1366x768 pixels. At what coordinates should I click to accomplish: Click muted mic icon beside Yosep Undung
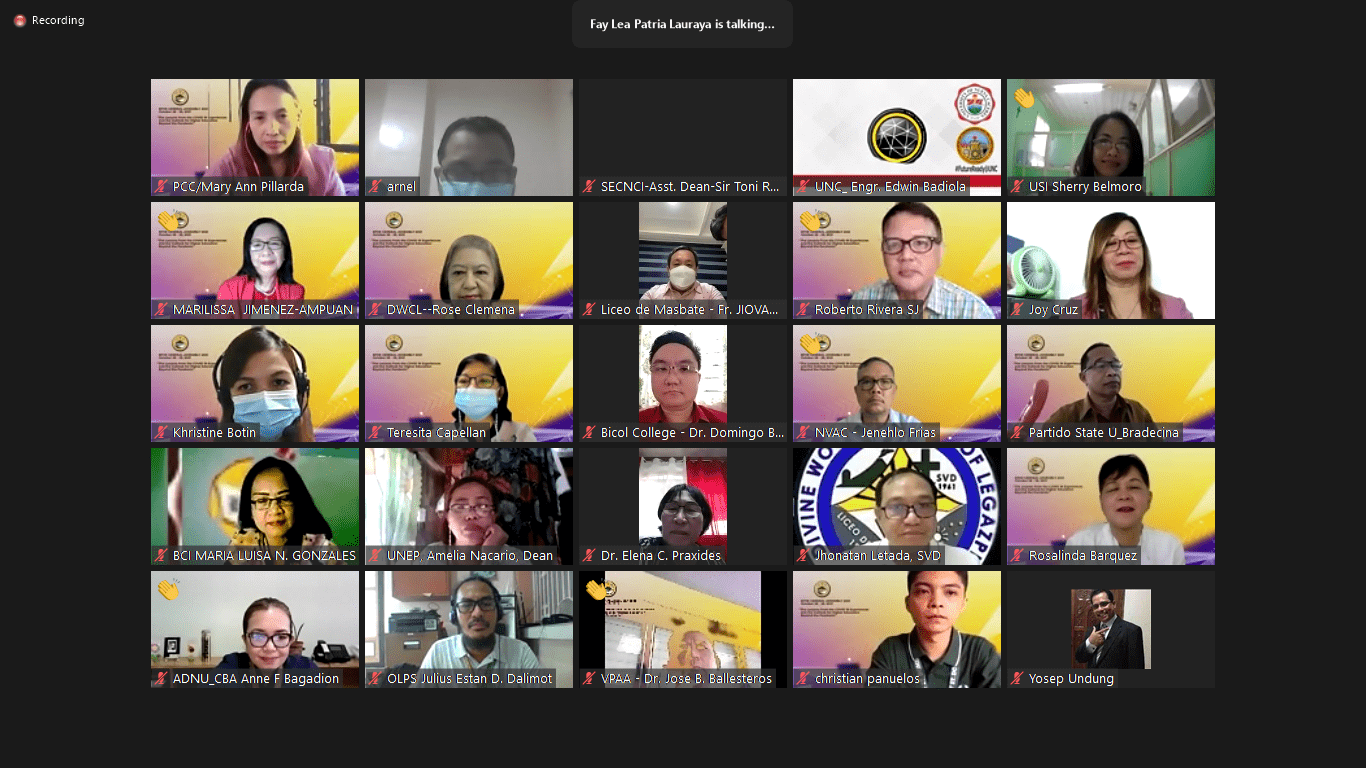click(x=1017, y=679)
